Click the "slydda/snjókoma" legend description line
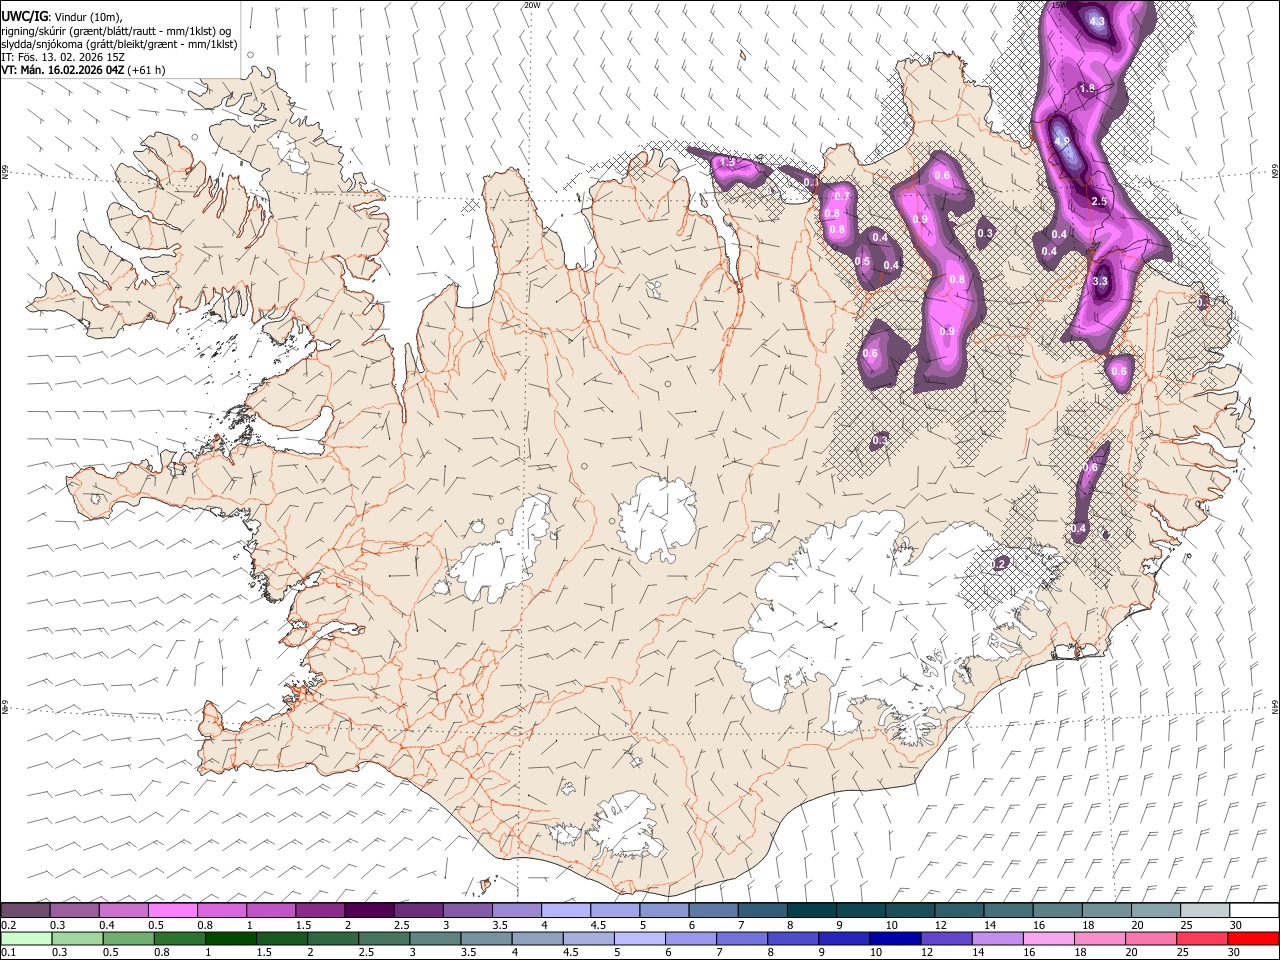The image size is (1280, 960). (x=119, y=44)
